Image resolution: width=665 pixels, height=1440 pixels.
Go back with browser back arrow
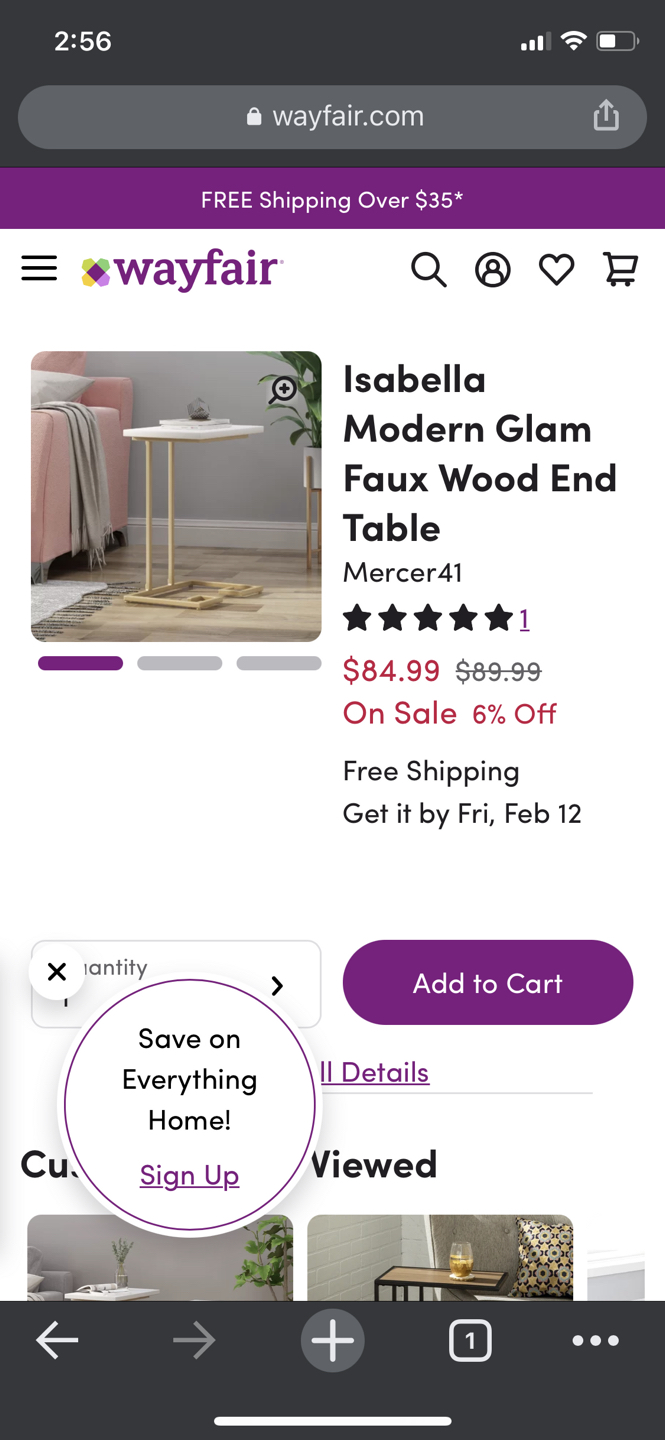pos(57,1341)
